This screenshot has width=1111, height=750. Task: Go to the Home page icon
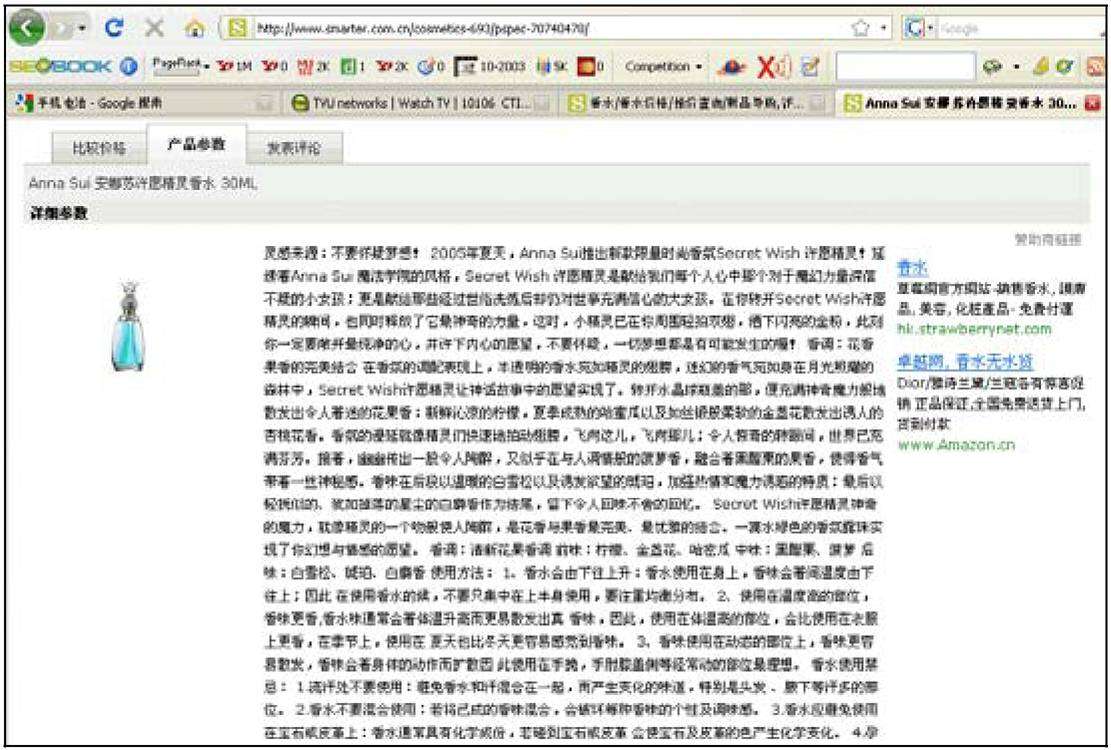(x=194, y=29)
